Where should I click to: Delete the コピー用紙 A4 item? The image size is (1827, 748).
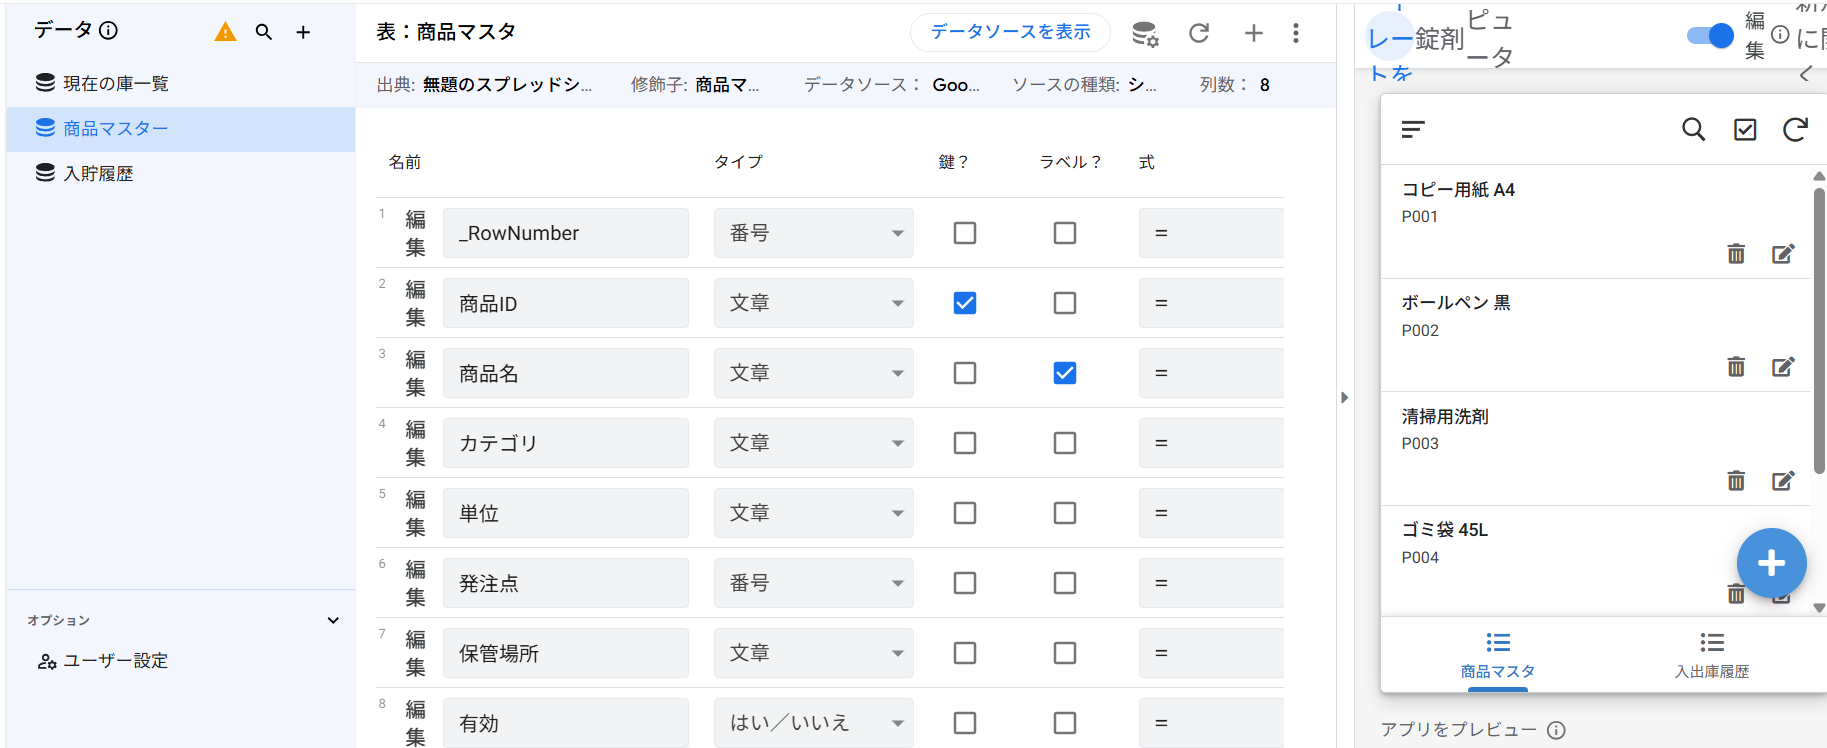(1736, 254)
